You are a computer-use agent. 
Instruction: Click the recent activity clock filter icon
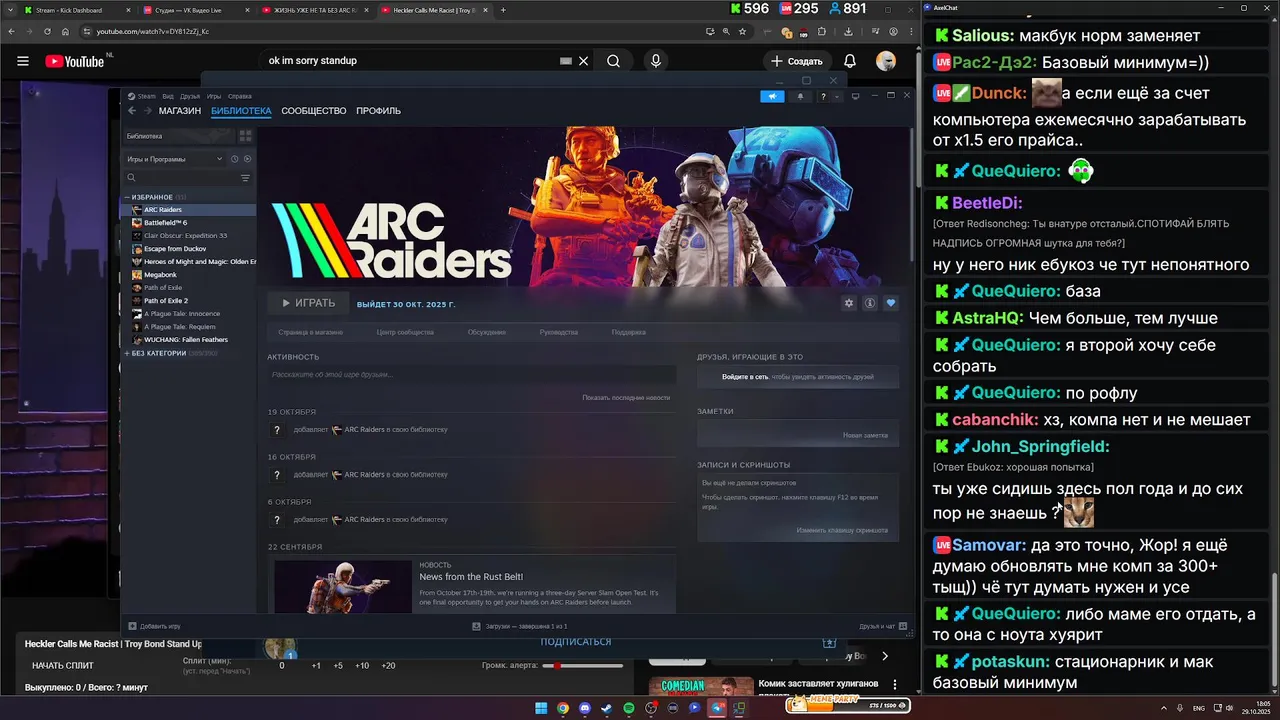pos(234,159)
